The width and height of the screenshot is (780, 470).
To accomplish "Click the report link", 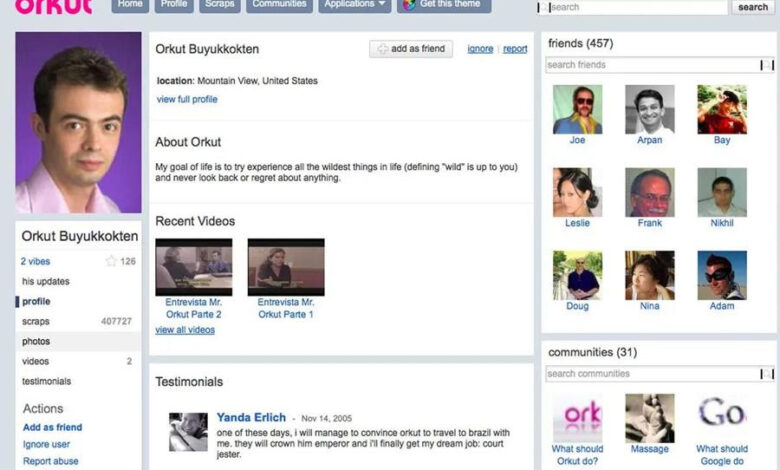I will click(515, 49).
